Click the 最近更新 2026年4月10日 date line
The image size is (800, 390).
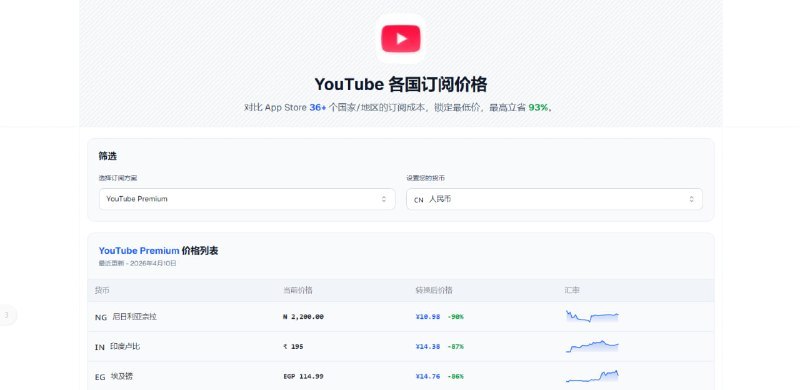click(x=138, y=263)
